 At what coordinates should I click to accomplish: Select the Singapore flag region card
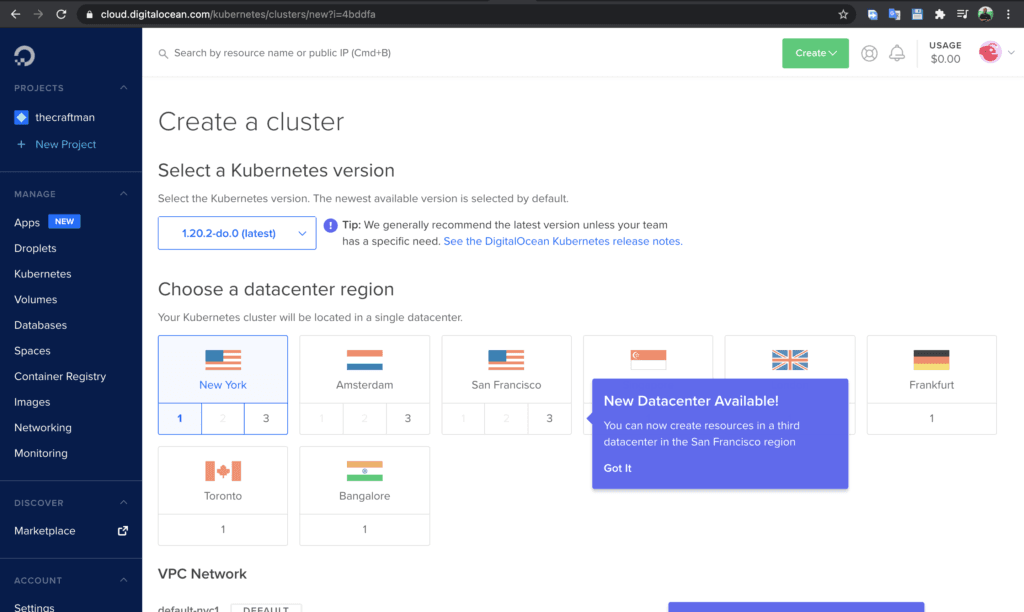[x=648, y=358]
